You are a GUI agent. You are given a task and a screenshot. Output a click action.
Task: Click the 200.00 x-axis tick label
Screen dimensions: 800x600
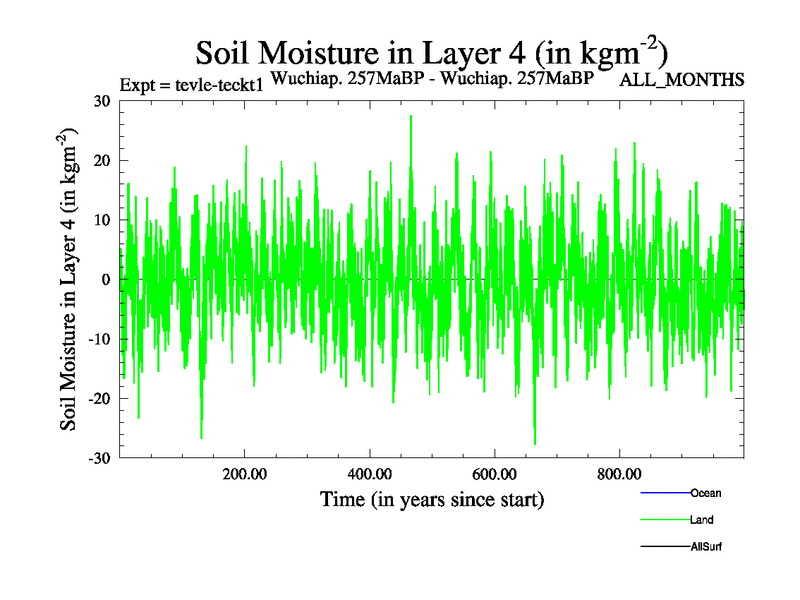point(245,473)
